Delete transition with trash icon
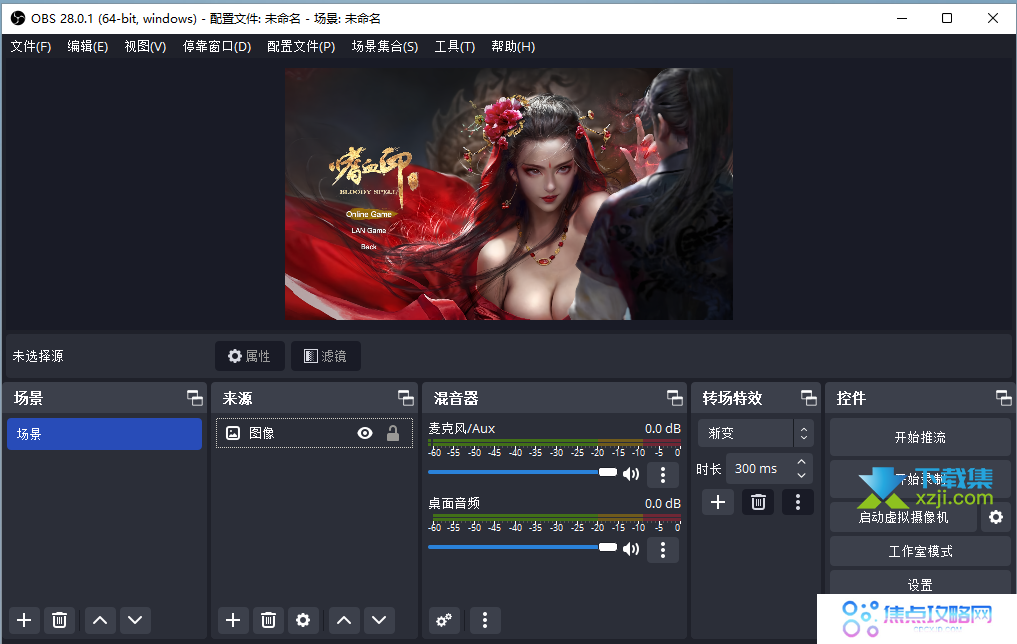The width and height of the screenshot is (1017, 644). (x=758, y=502)
